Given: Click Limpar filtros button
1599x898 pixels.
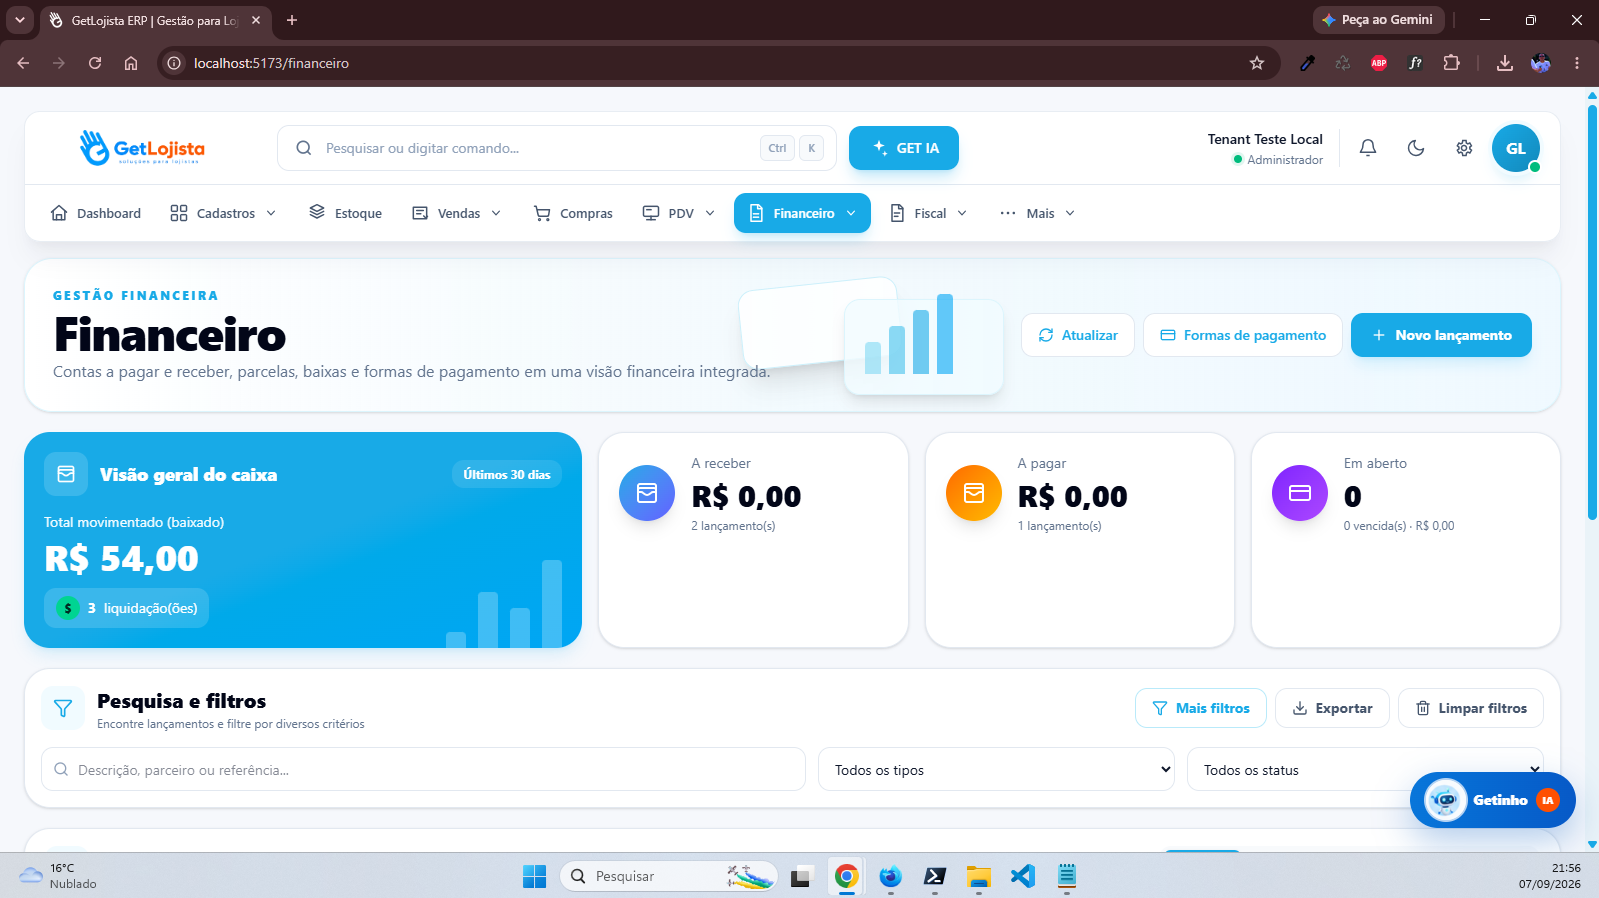Looking at the screenshot, I should [1471, 708].
